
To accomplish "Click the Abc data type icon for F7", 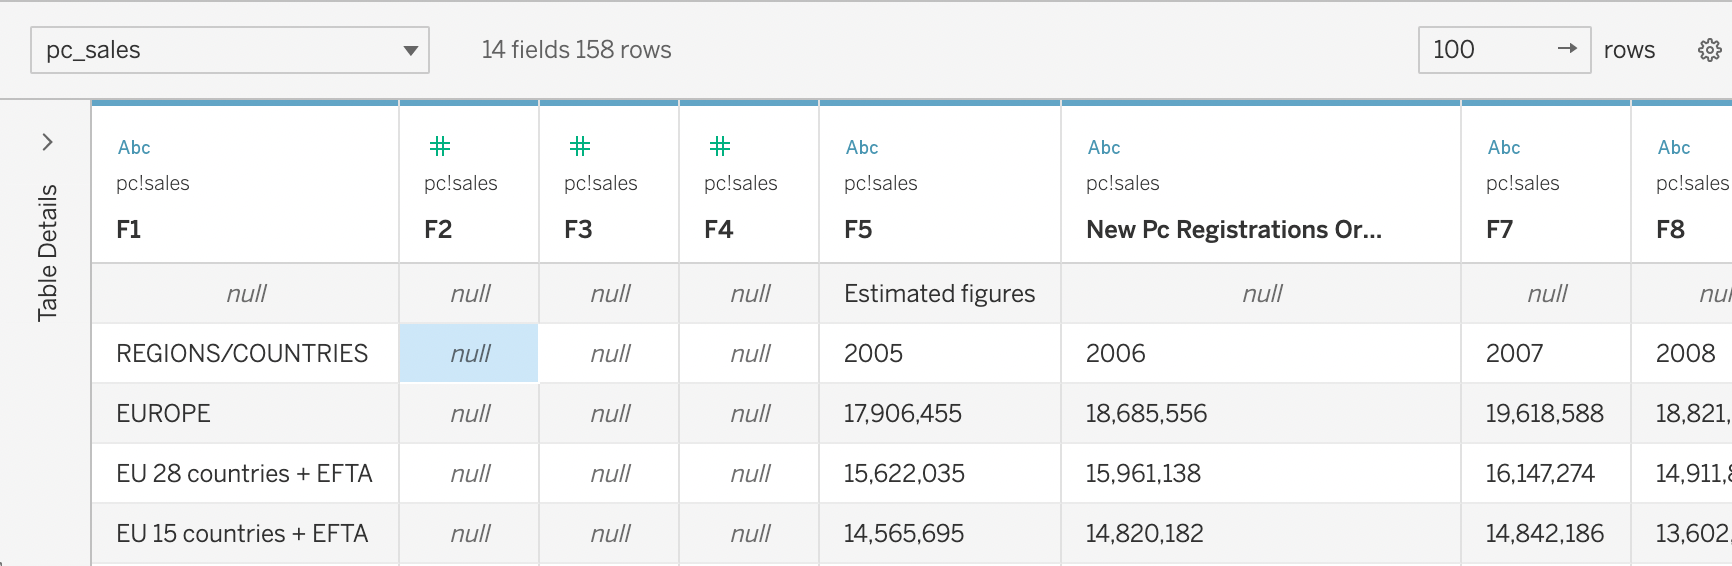I will click(1504, 148).
